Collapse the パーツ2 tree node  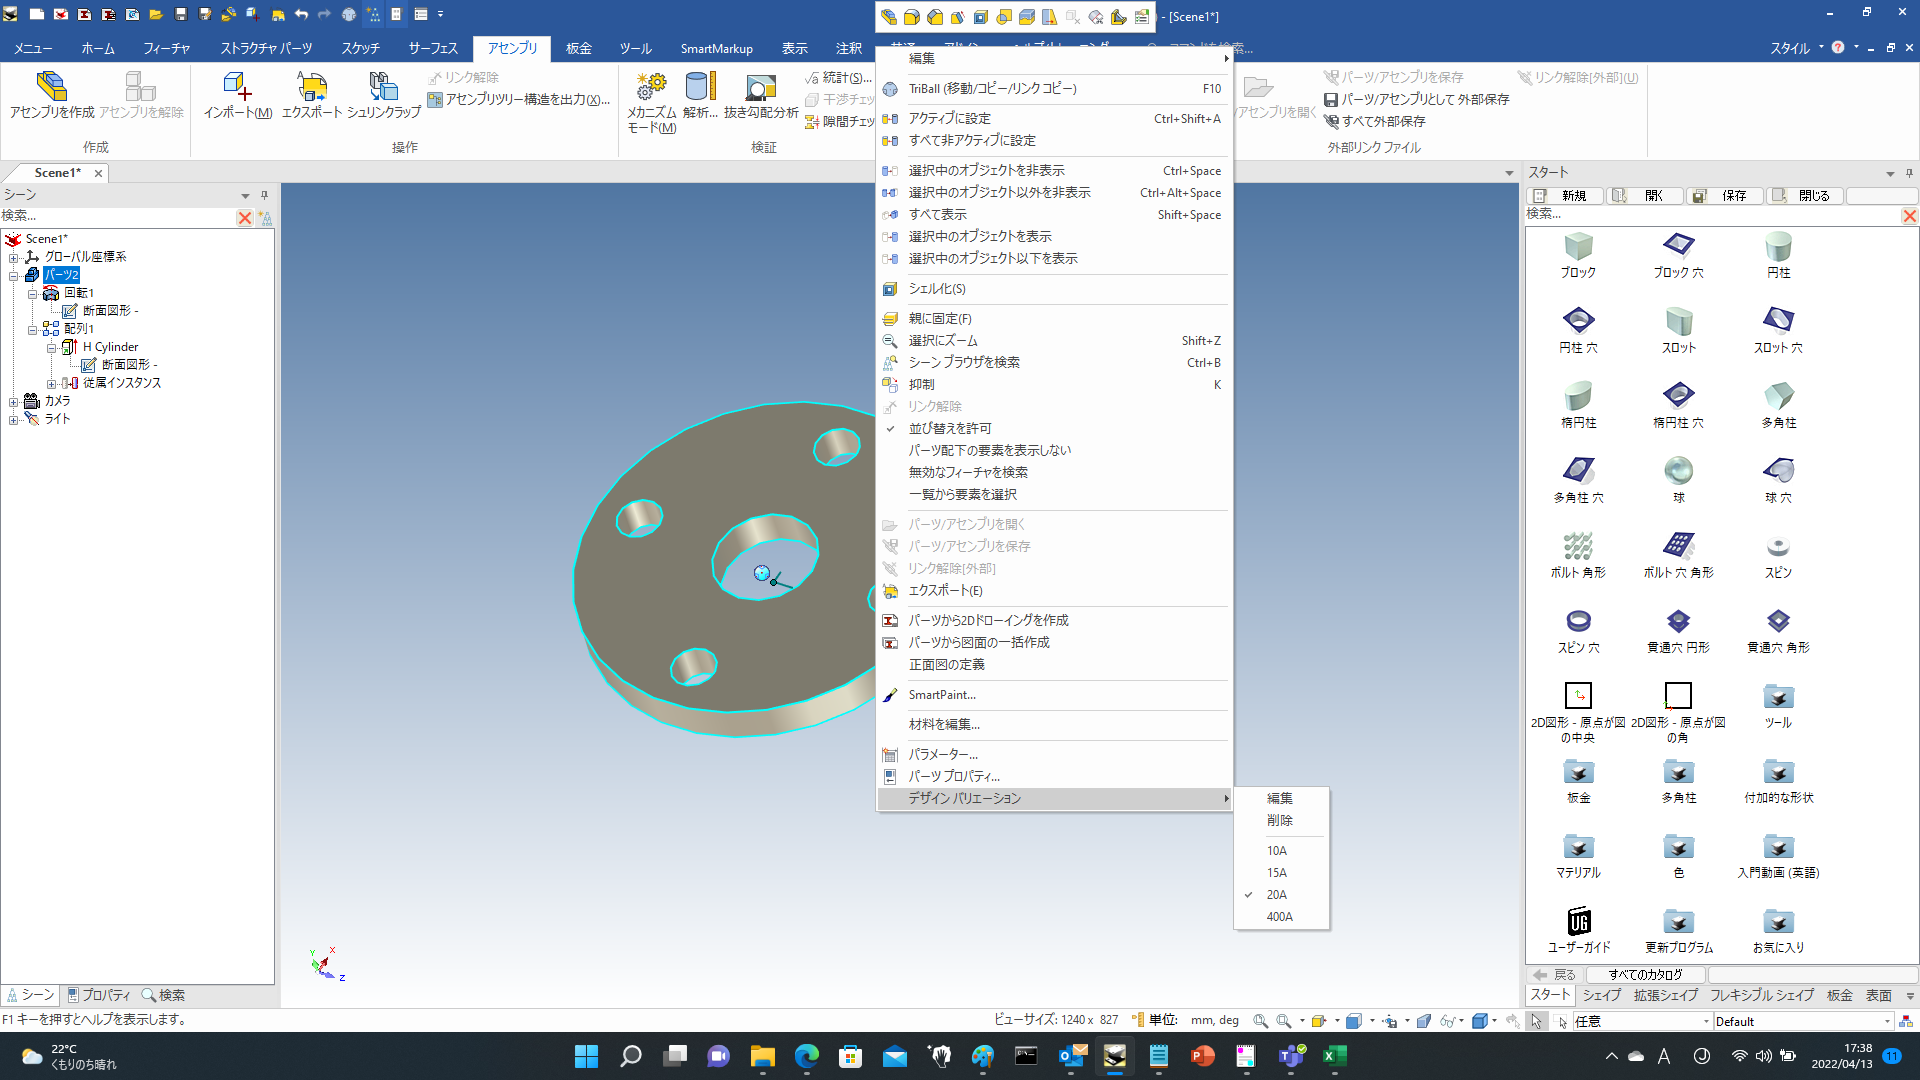click(14, 275)
